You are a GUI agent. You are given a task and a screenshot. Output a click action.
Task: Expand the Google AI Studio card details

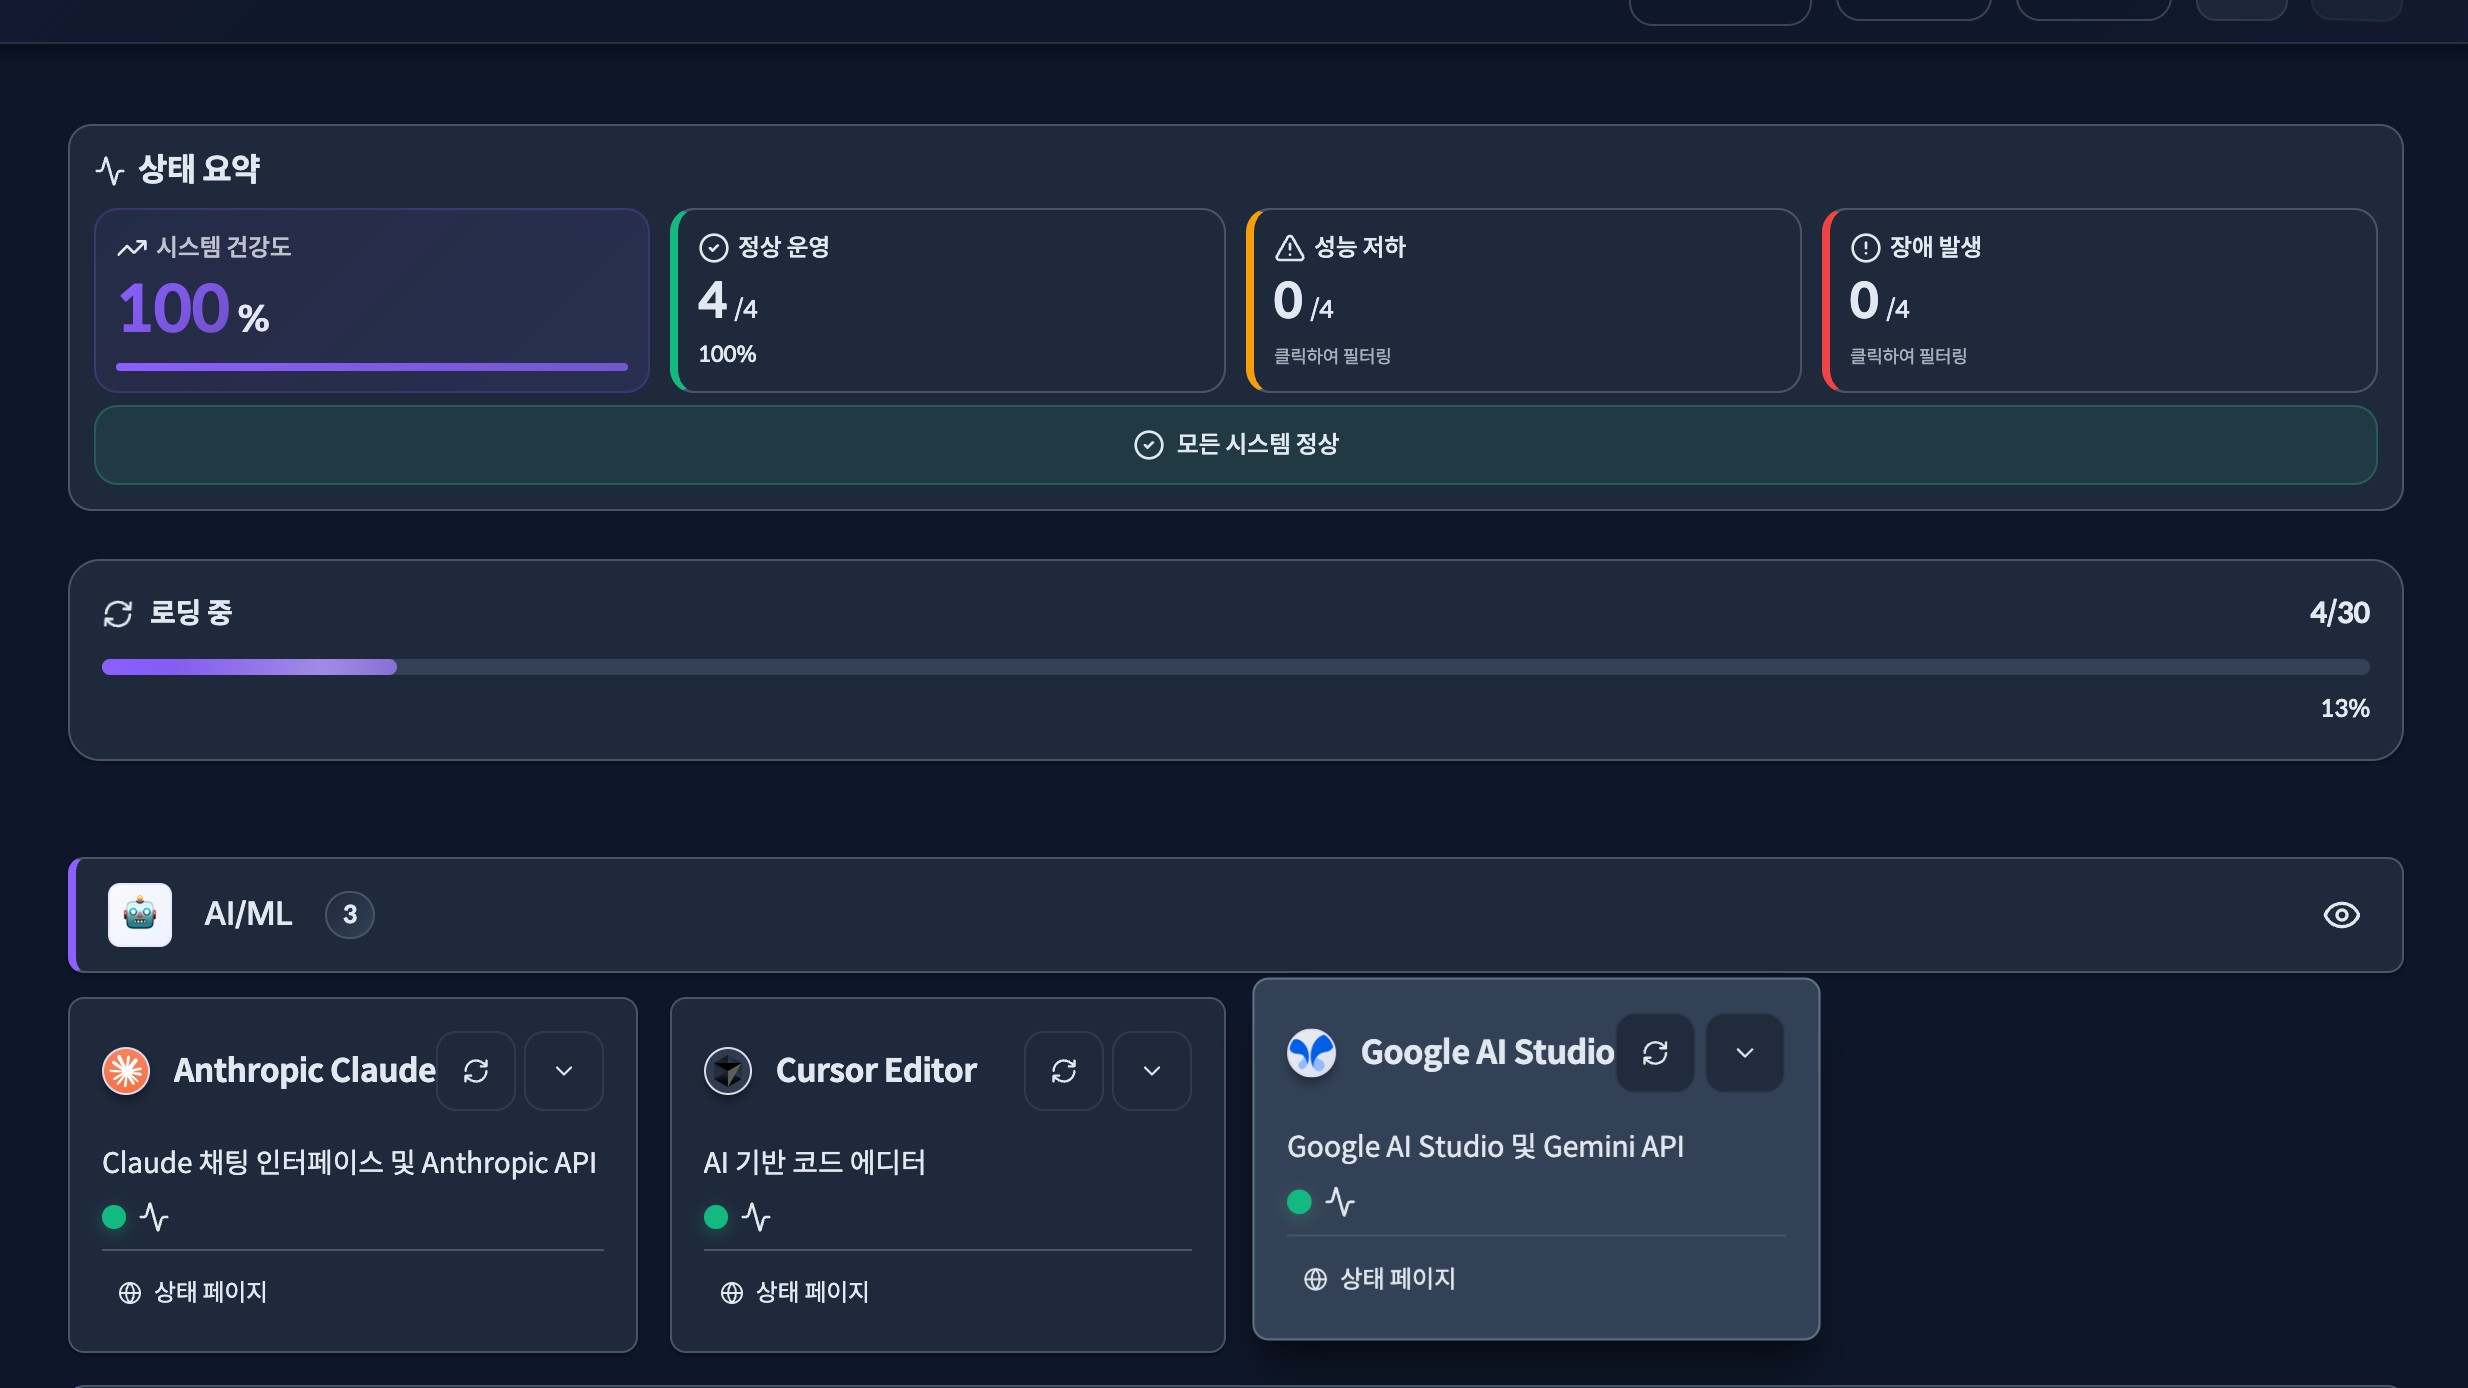(1745, 1053)
